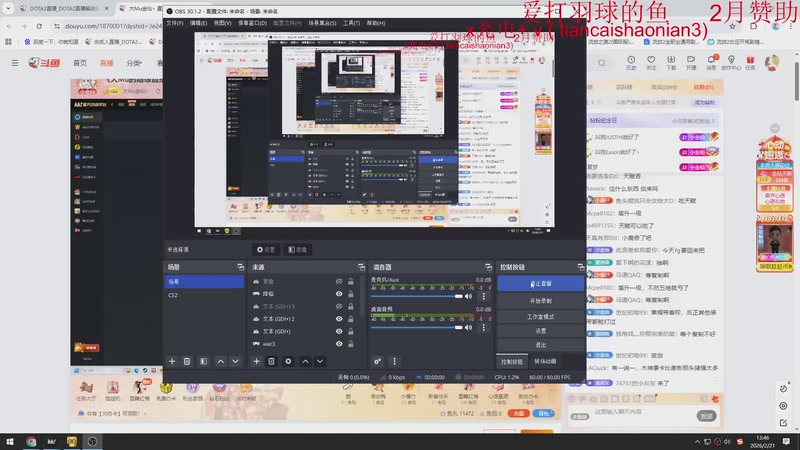Add a new source with the Sources plus icon
The height and width of the screenshot is (450, 800).
tap(256, 361)
